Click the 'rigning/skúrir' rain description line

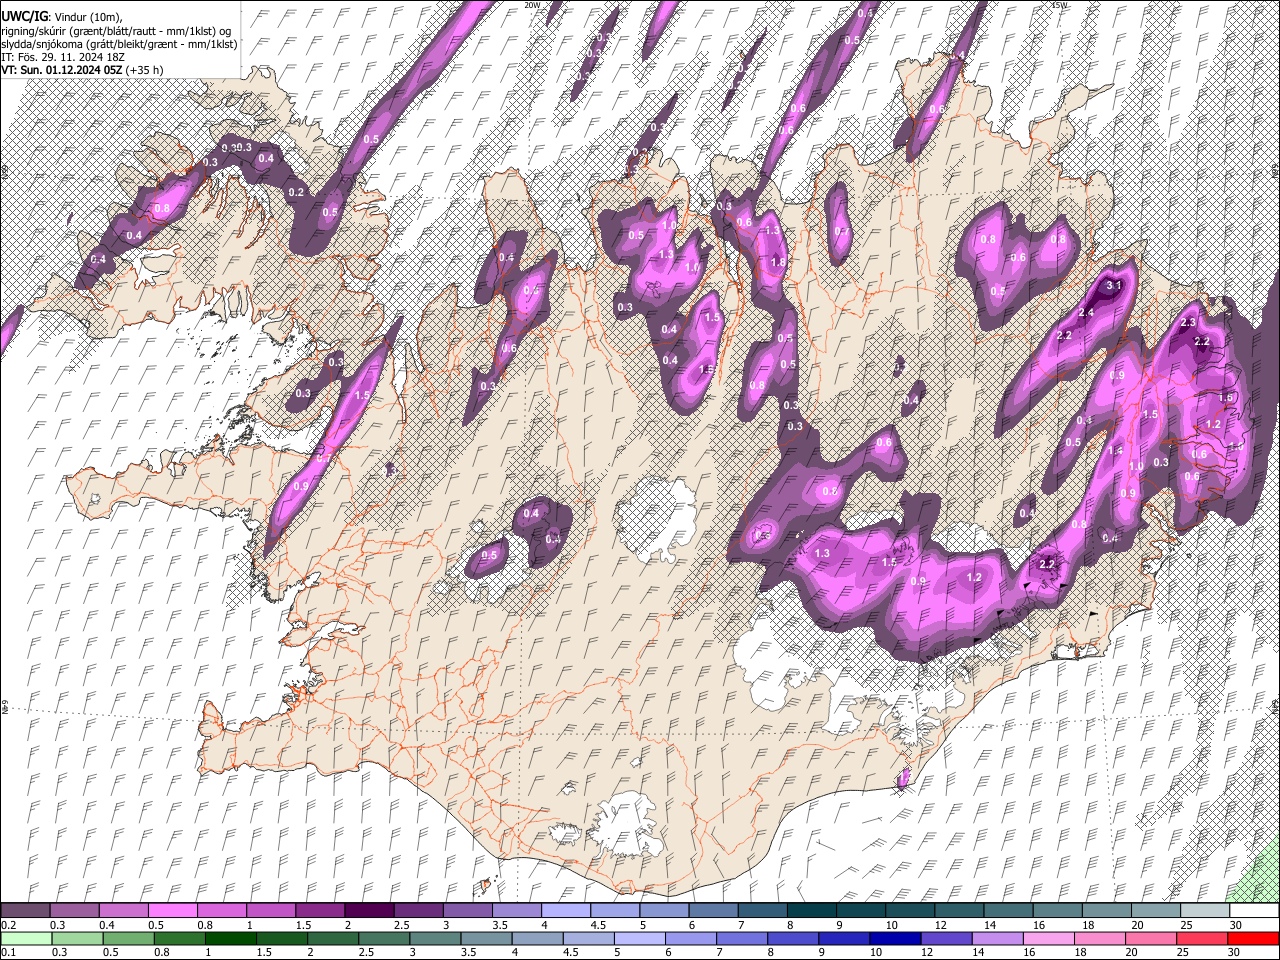115,31
